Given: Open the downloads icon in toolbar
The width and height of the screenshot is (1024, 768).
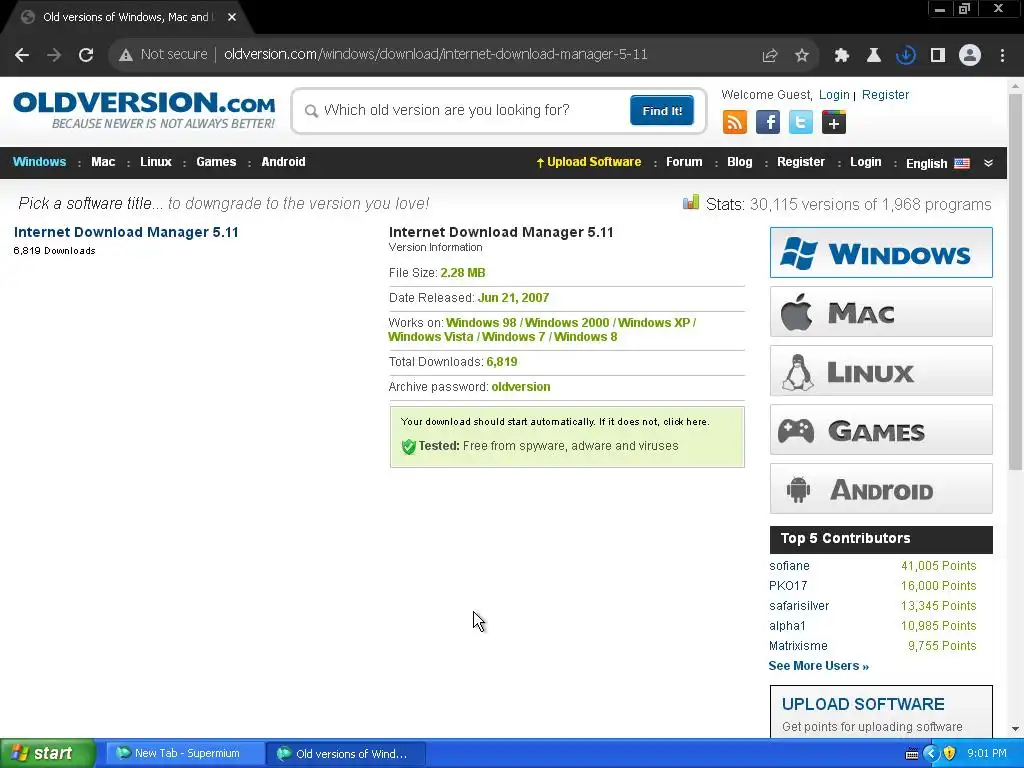Looking at the screenshot, I should [905, 55].
